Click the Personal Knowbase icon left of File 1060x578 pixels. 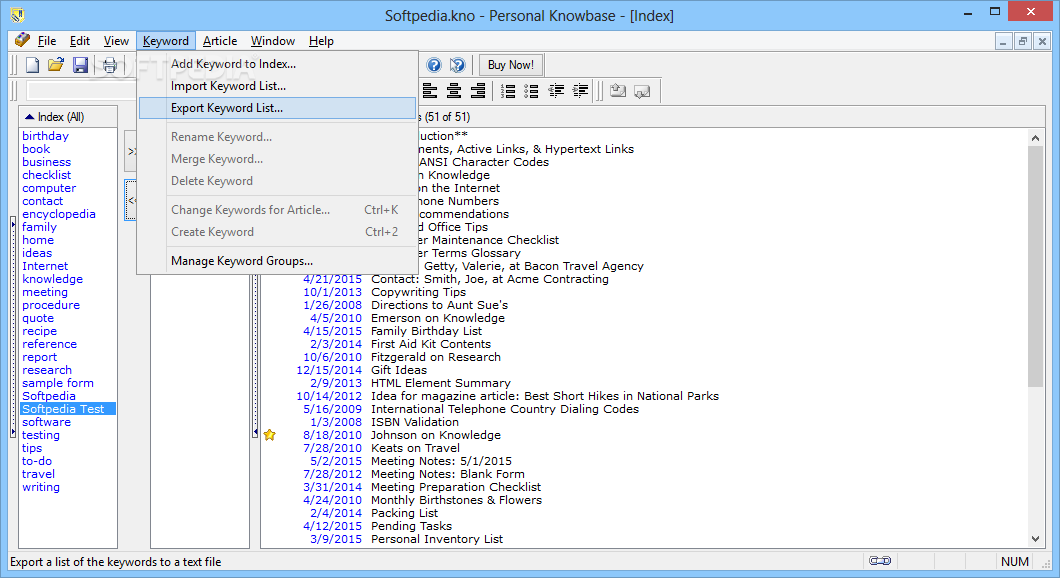point(22,40)
